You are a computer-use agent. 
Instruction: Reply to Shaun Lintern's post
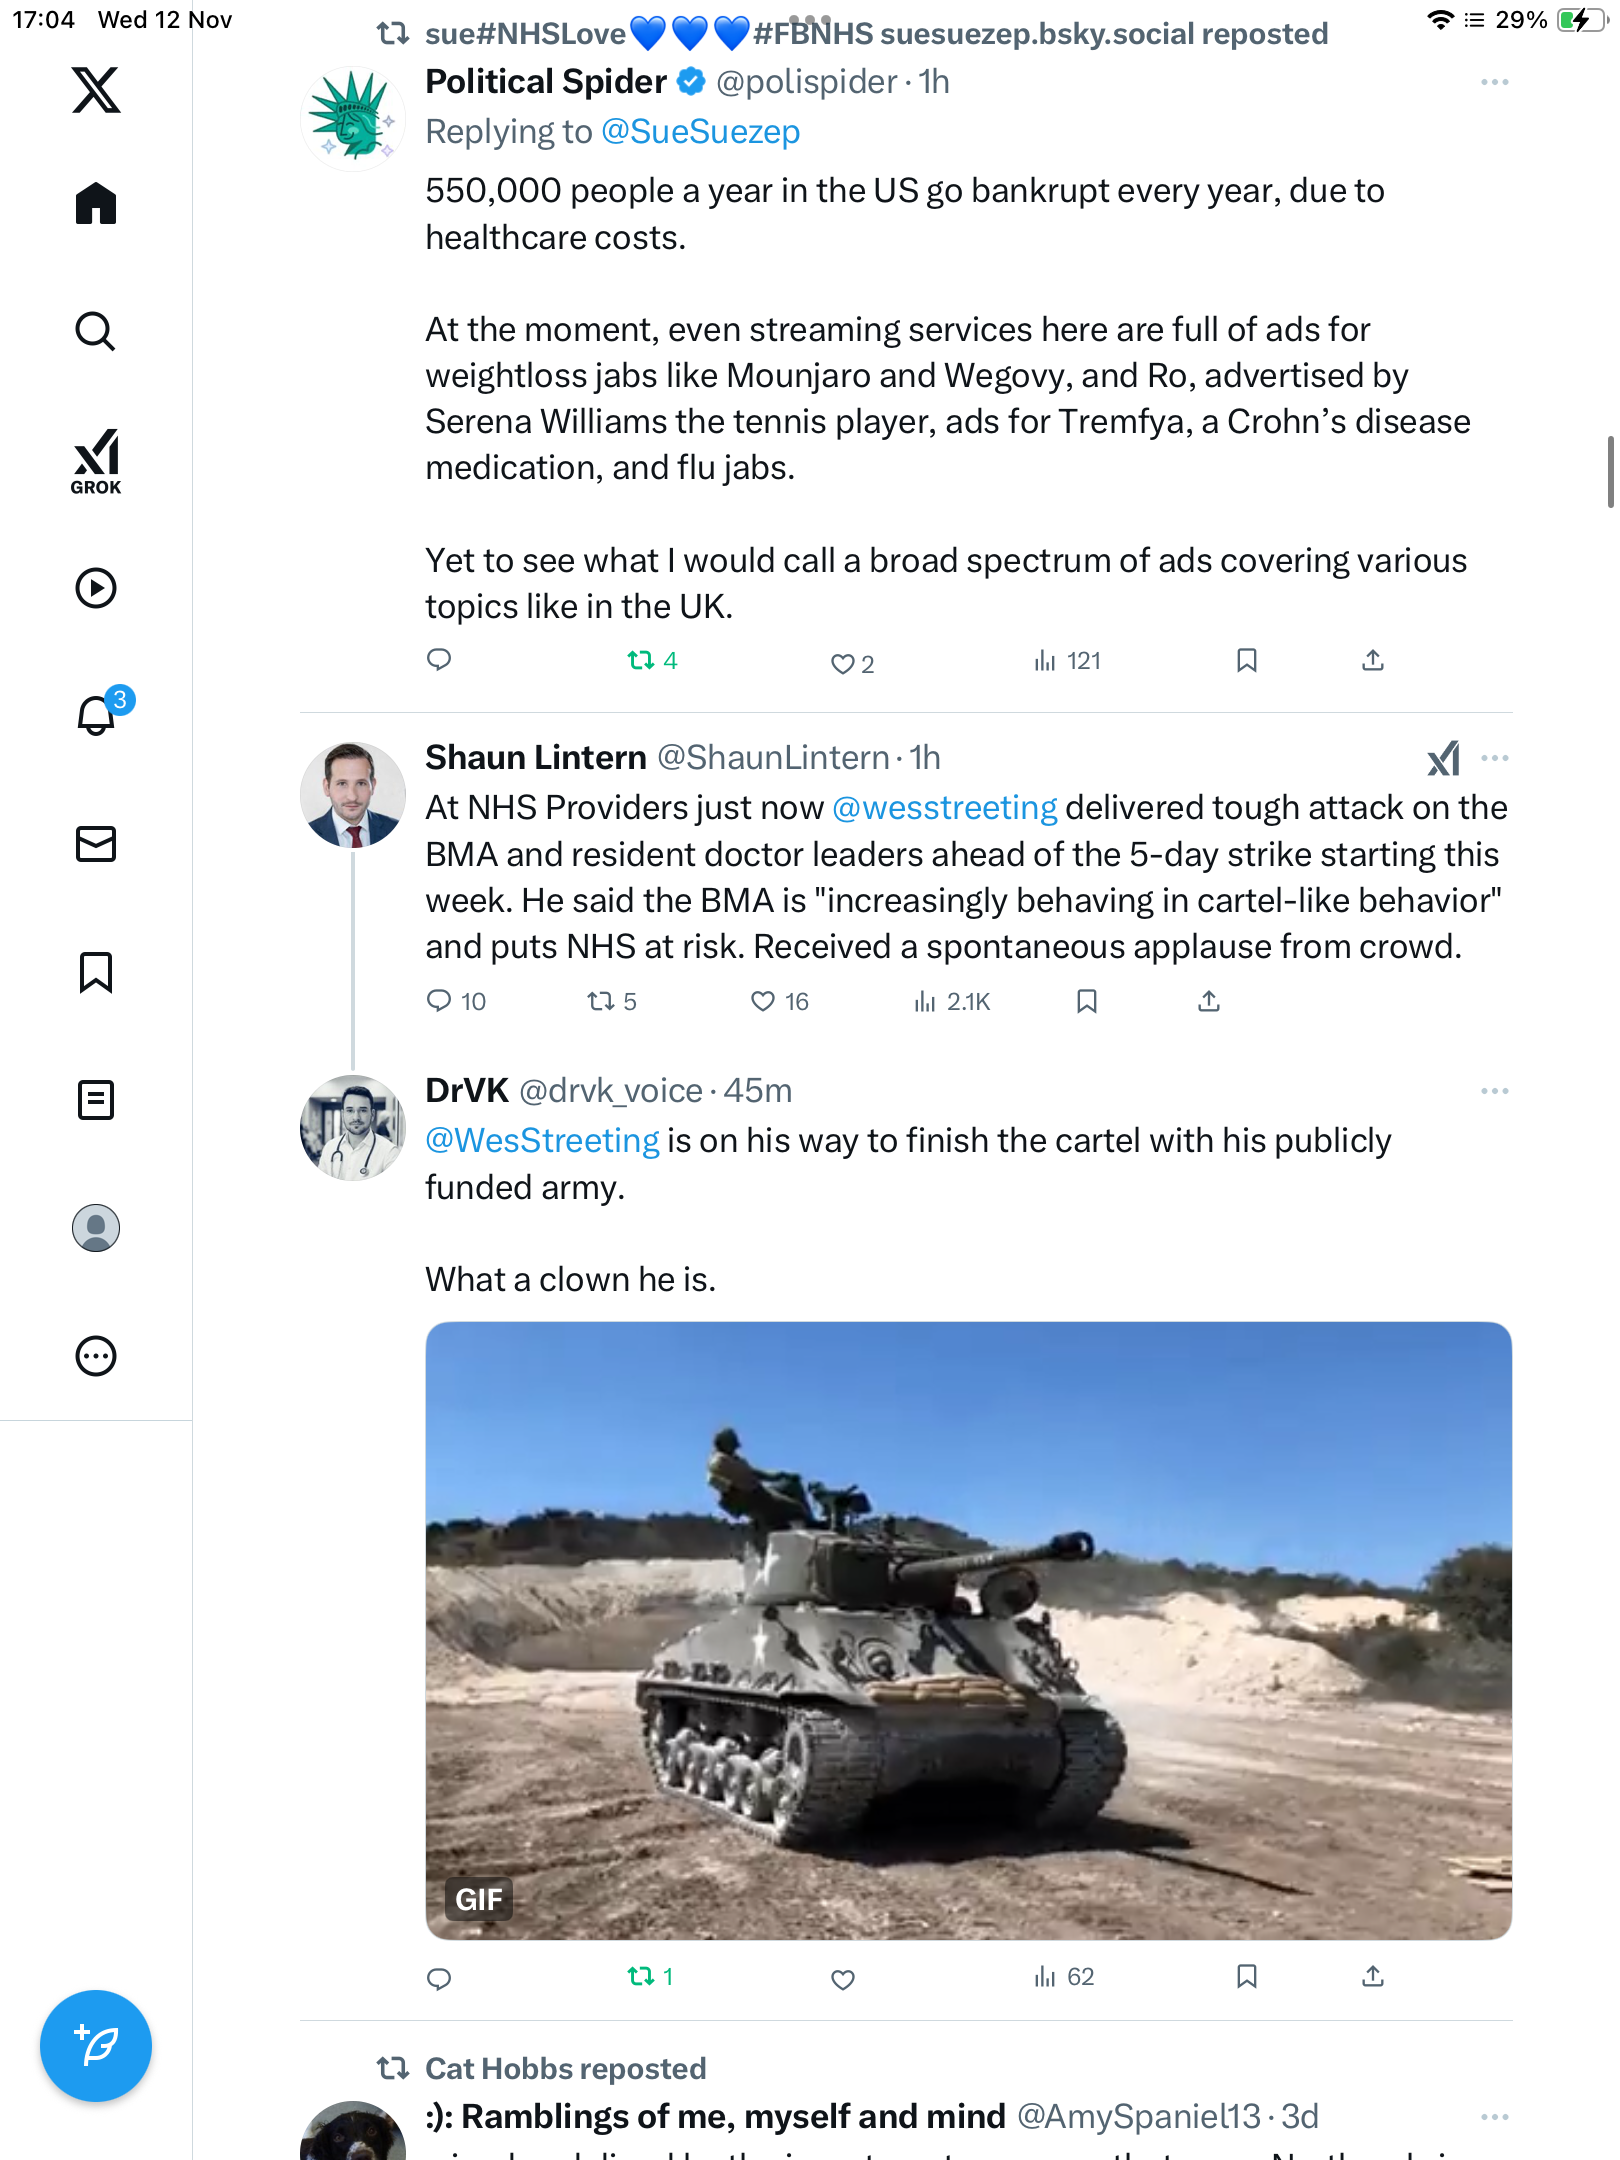[x=439, y=1001]
